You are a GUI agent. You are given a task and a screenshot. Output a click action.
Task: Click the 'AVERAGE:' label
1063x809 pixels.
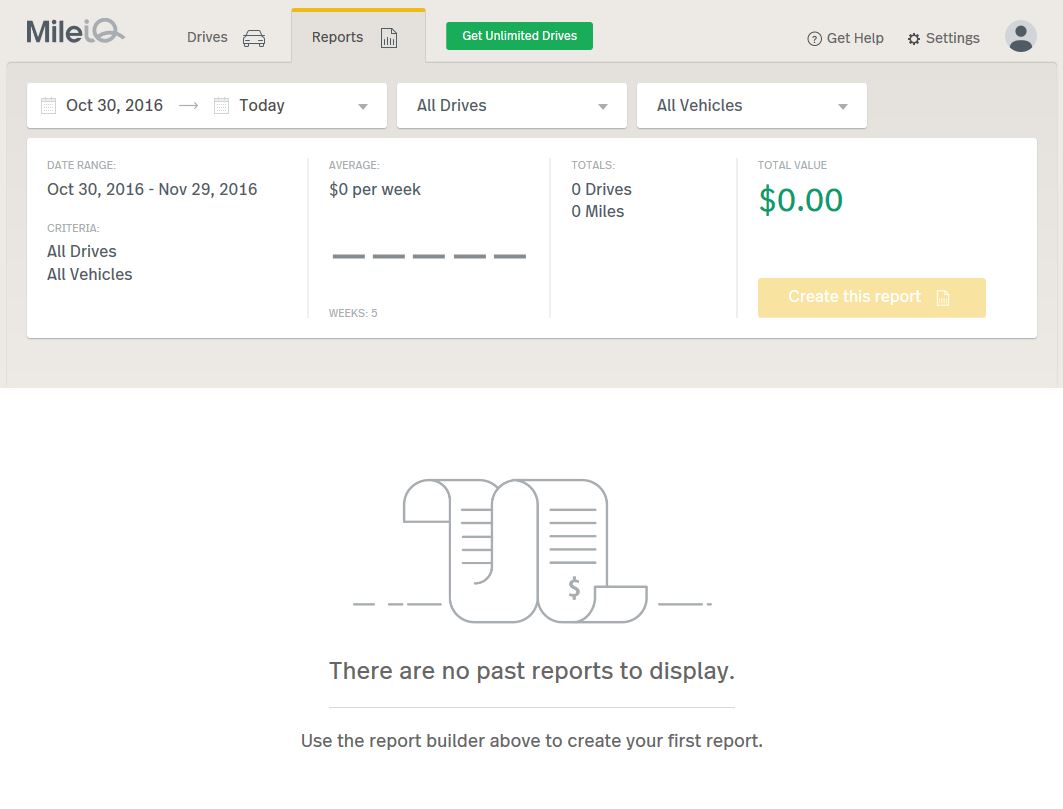354,165
